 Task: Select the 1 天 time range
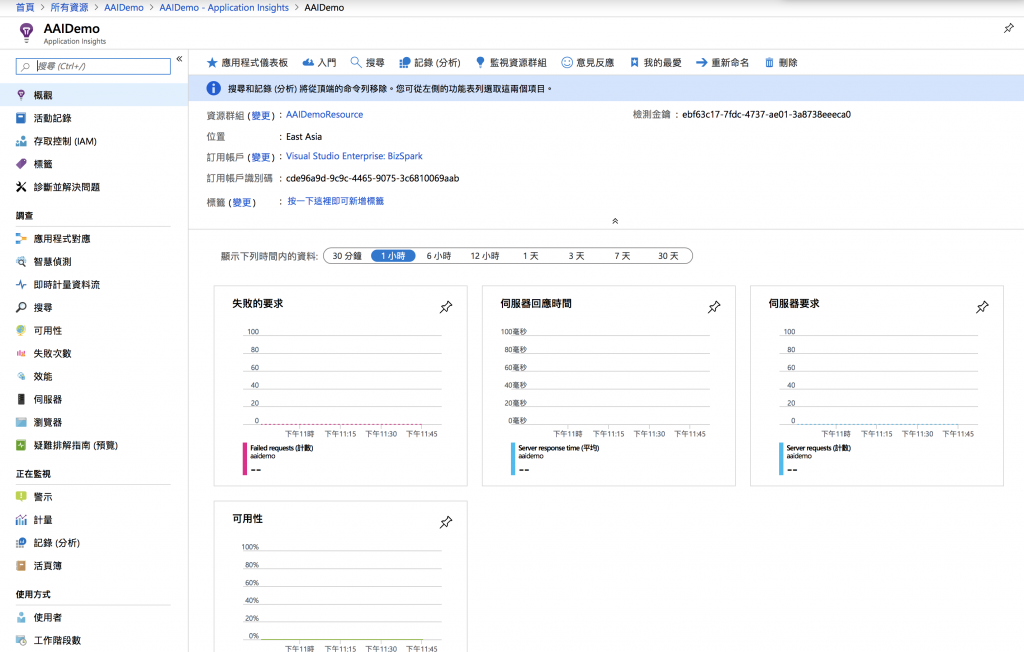pos(530,256)
